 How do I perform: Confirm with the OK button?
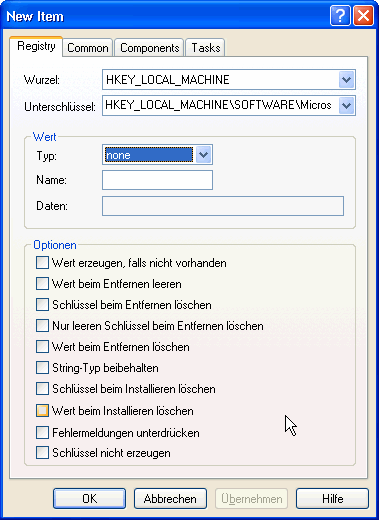89,499
